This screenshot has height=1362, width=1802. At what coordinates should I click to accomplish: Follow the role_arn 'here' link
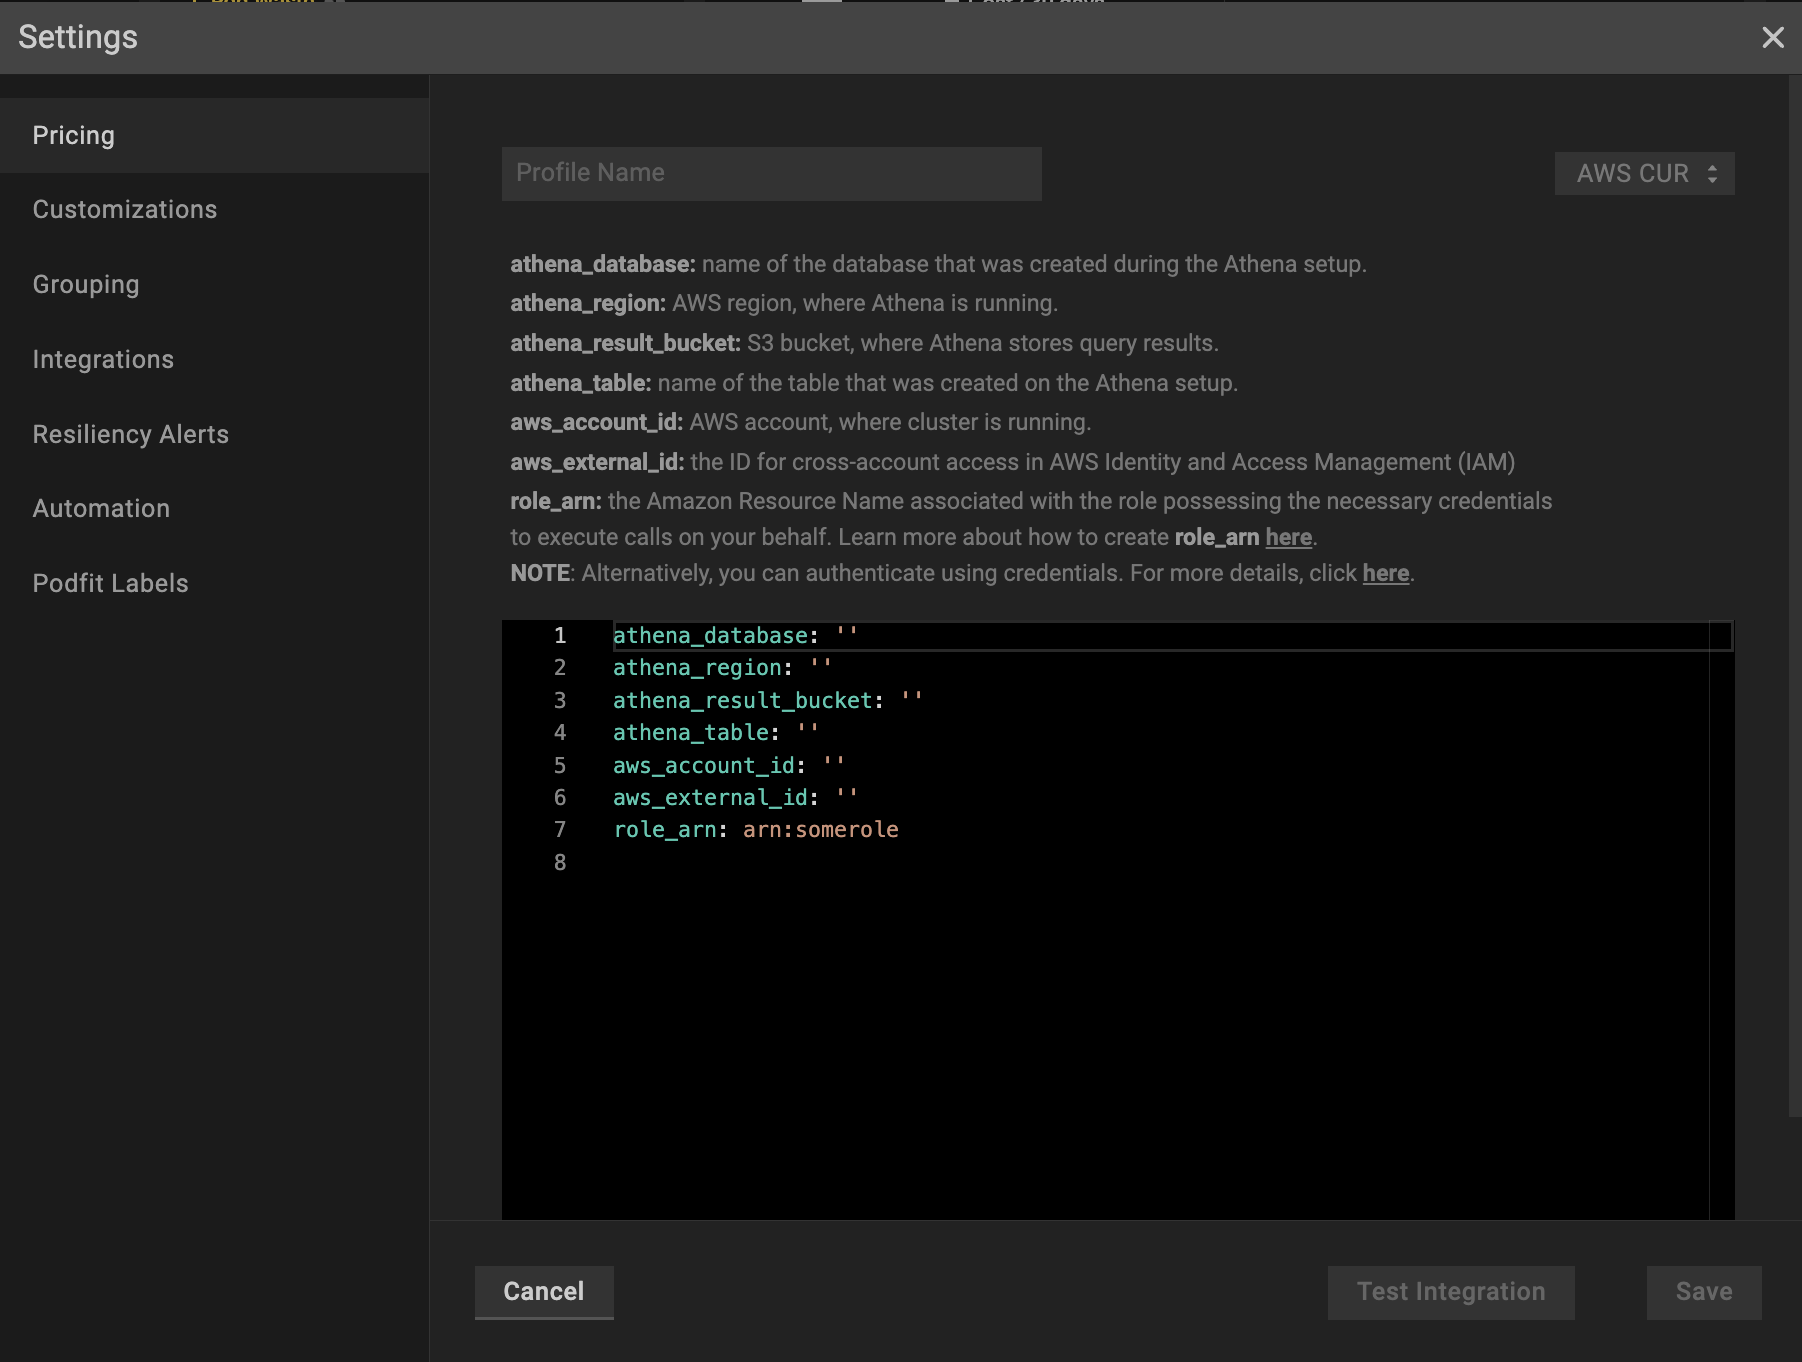pos(1288,538)
